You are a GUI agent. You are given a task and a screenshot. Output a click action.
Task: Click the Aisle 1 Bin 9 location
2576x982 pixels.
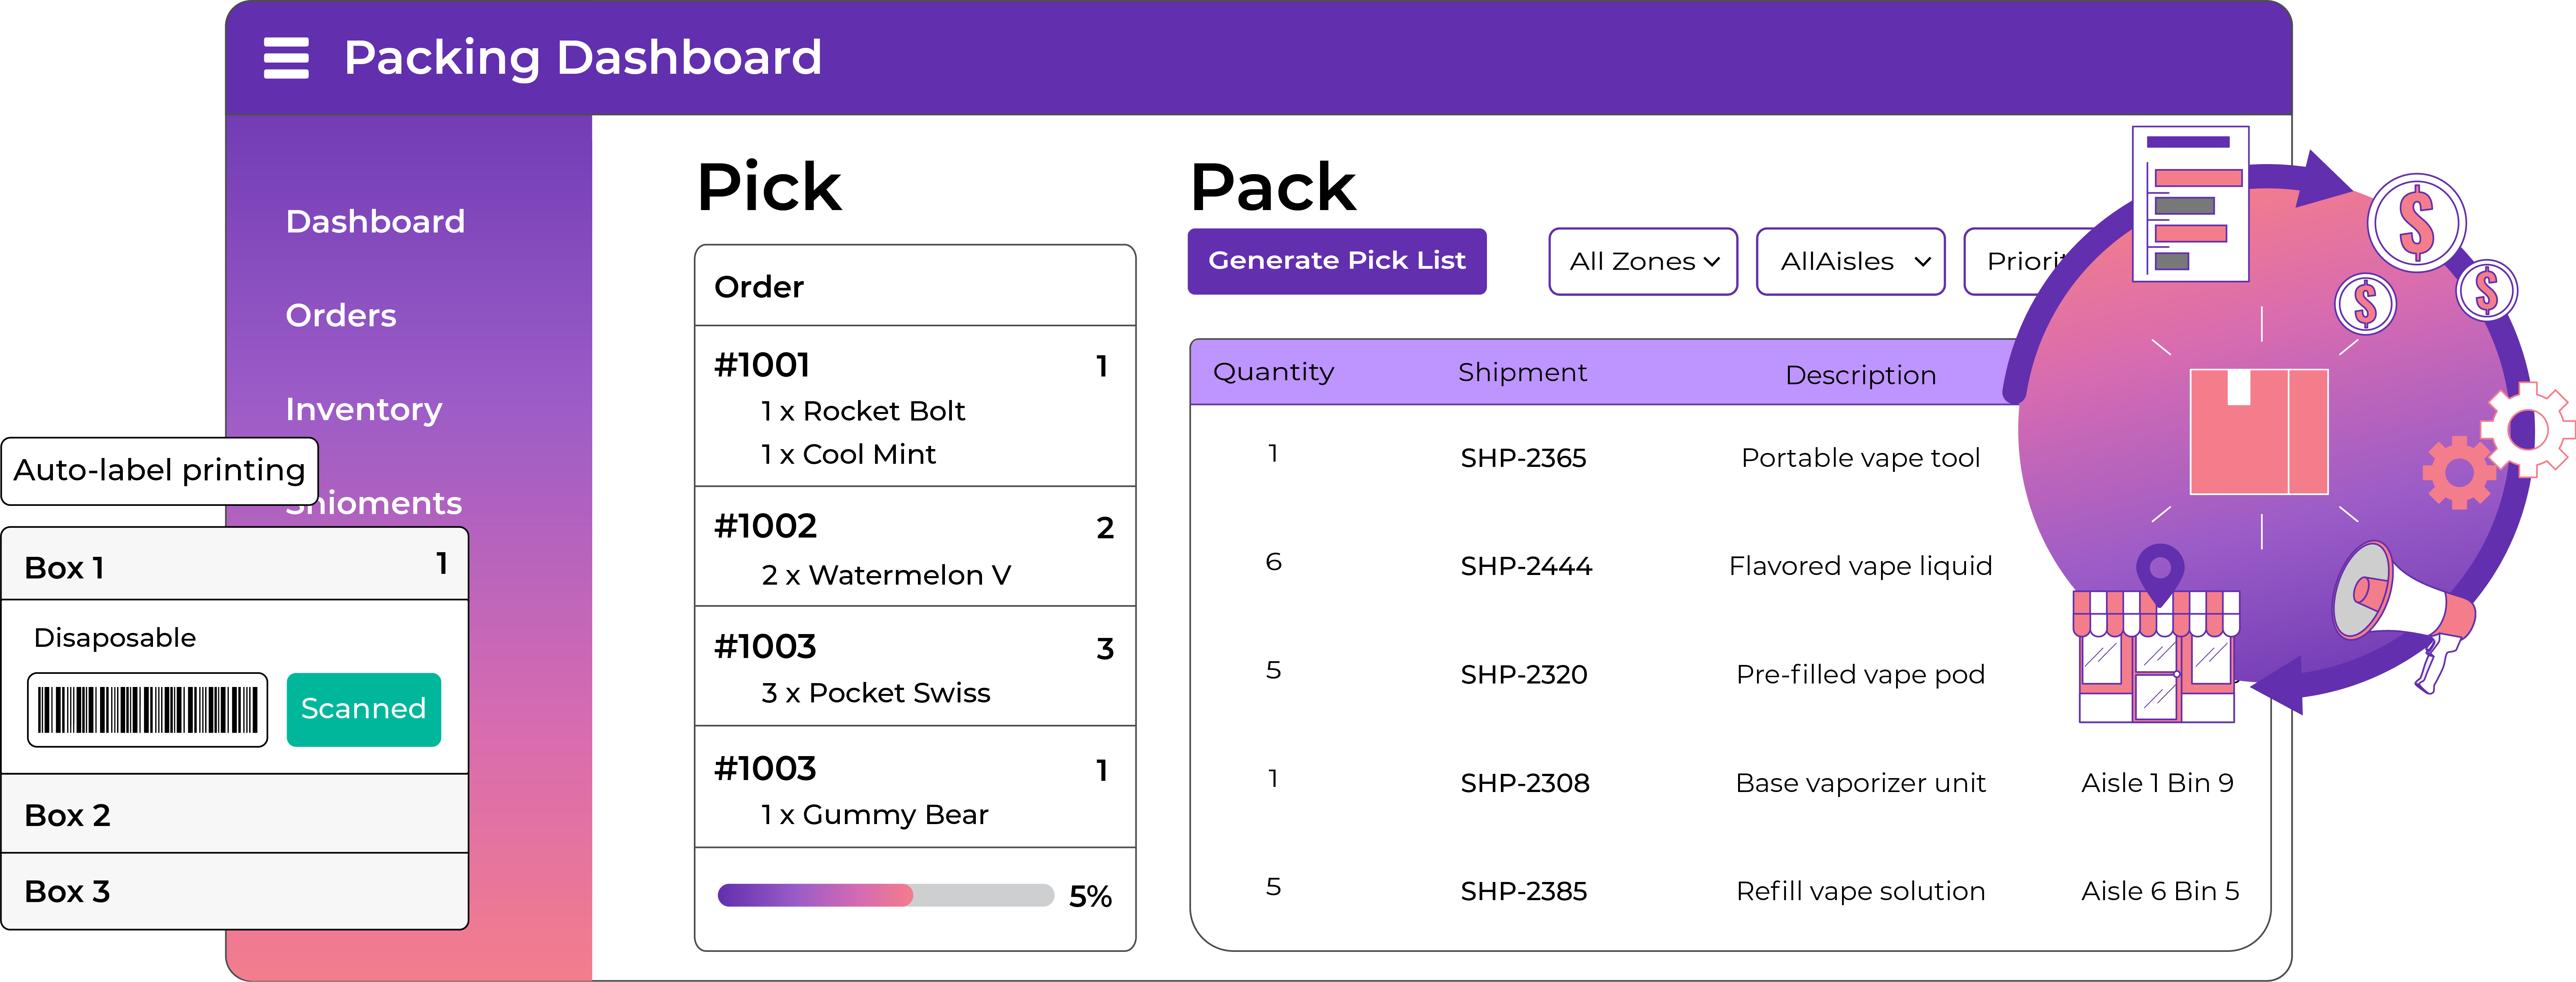coord(2157,783)
